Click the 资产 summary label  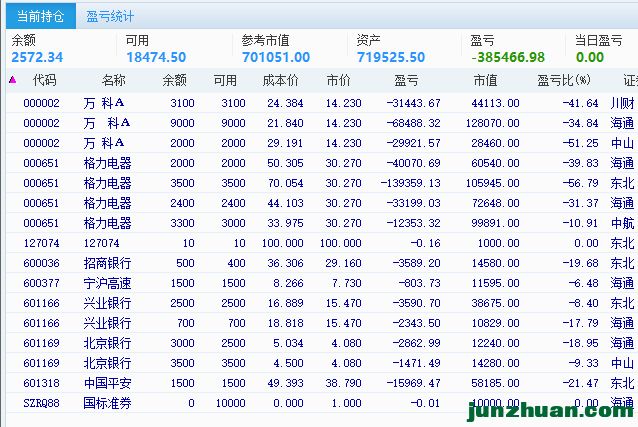(x=368, y=40)
